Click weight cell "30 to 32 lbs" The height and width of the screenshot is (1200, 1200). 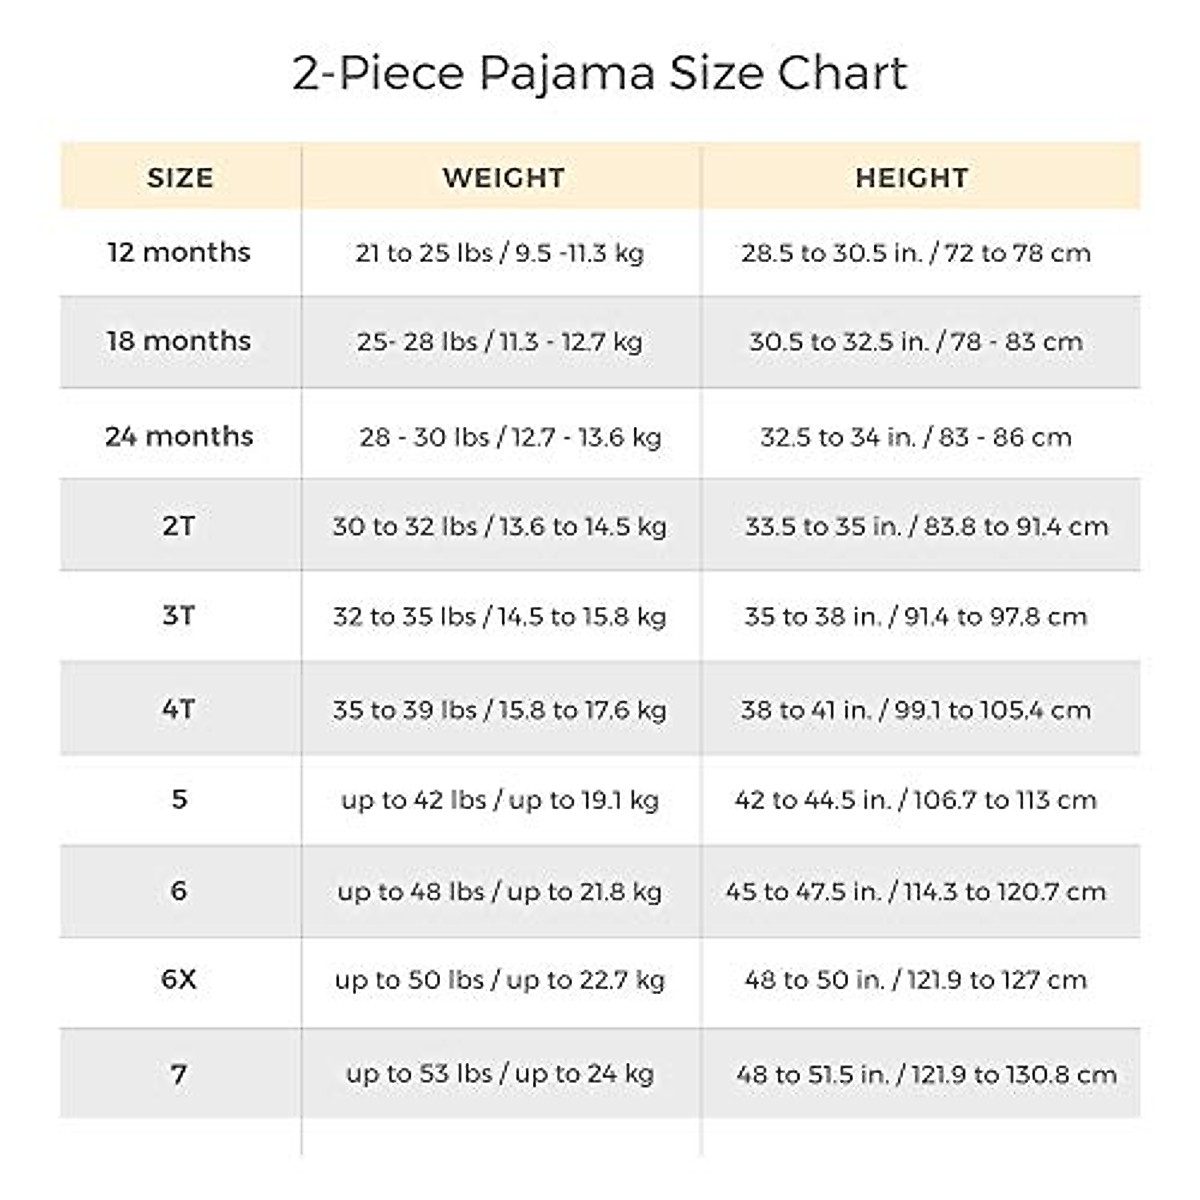click(x=500, y=527)
